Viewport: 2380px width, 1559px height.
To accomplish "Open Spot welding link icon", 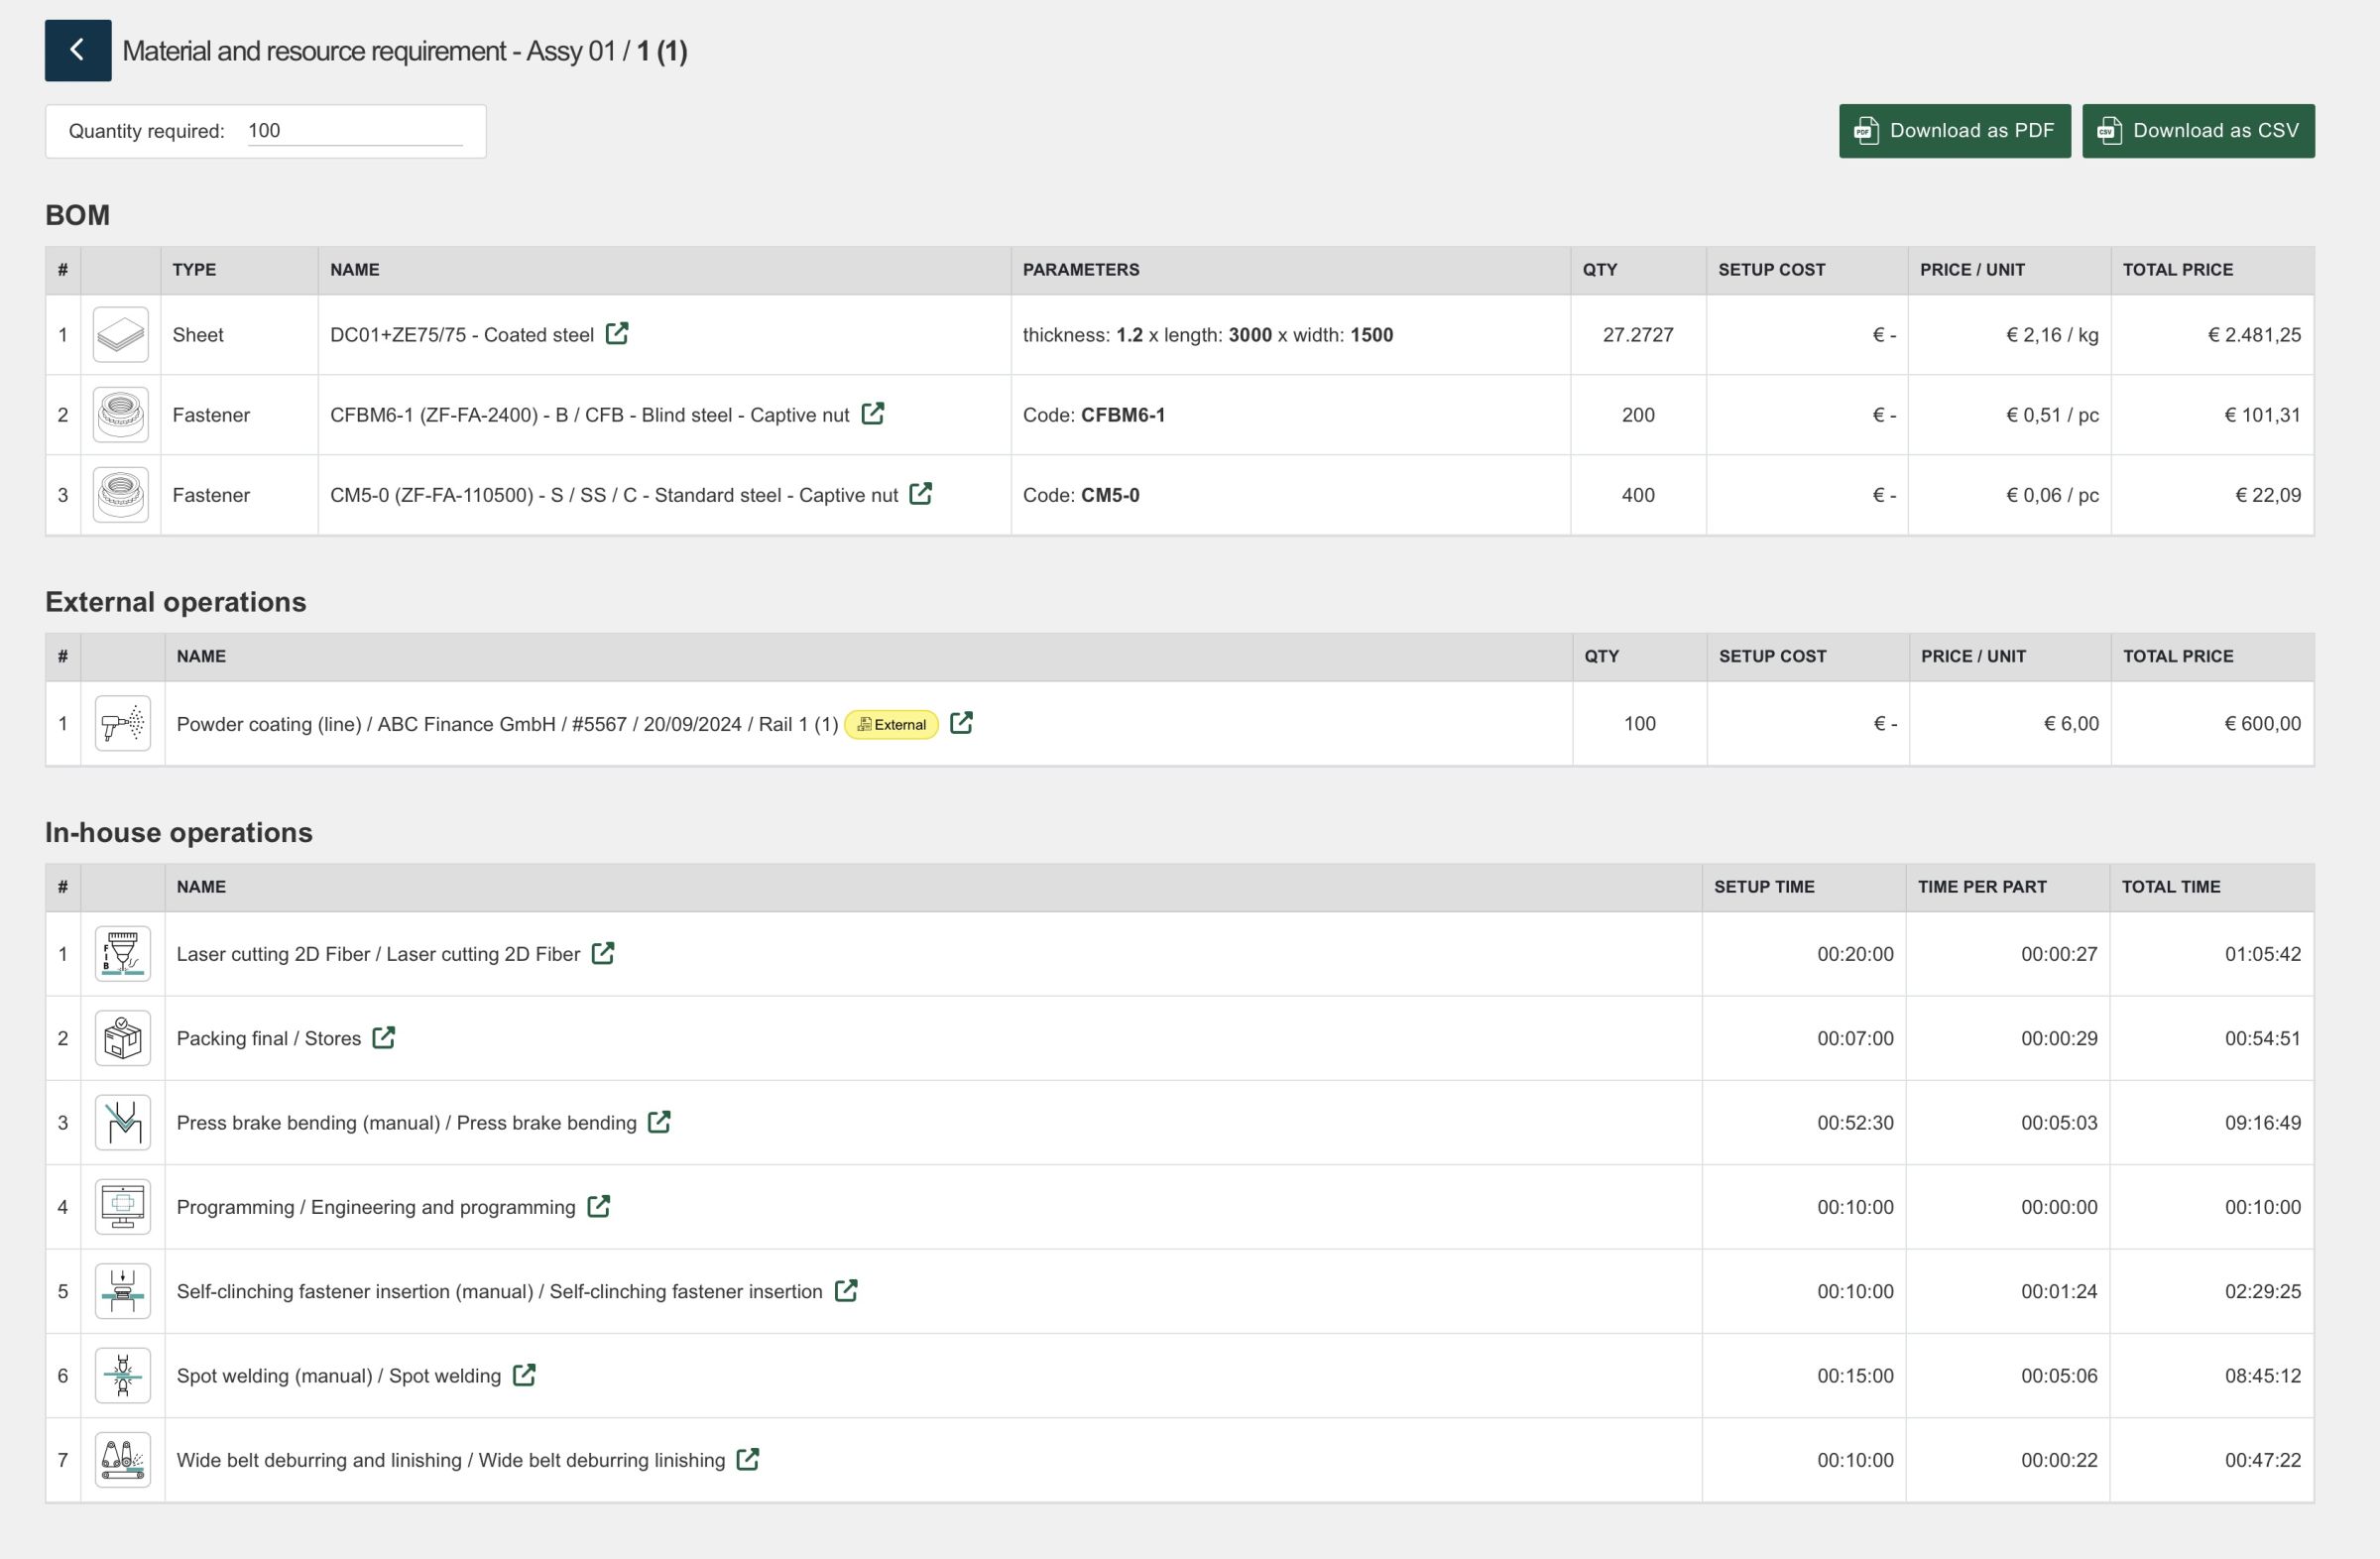I will coord(523,1374).
